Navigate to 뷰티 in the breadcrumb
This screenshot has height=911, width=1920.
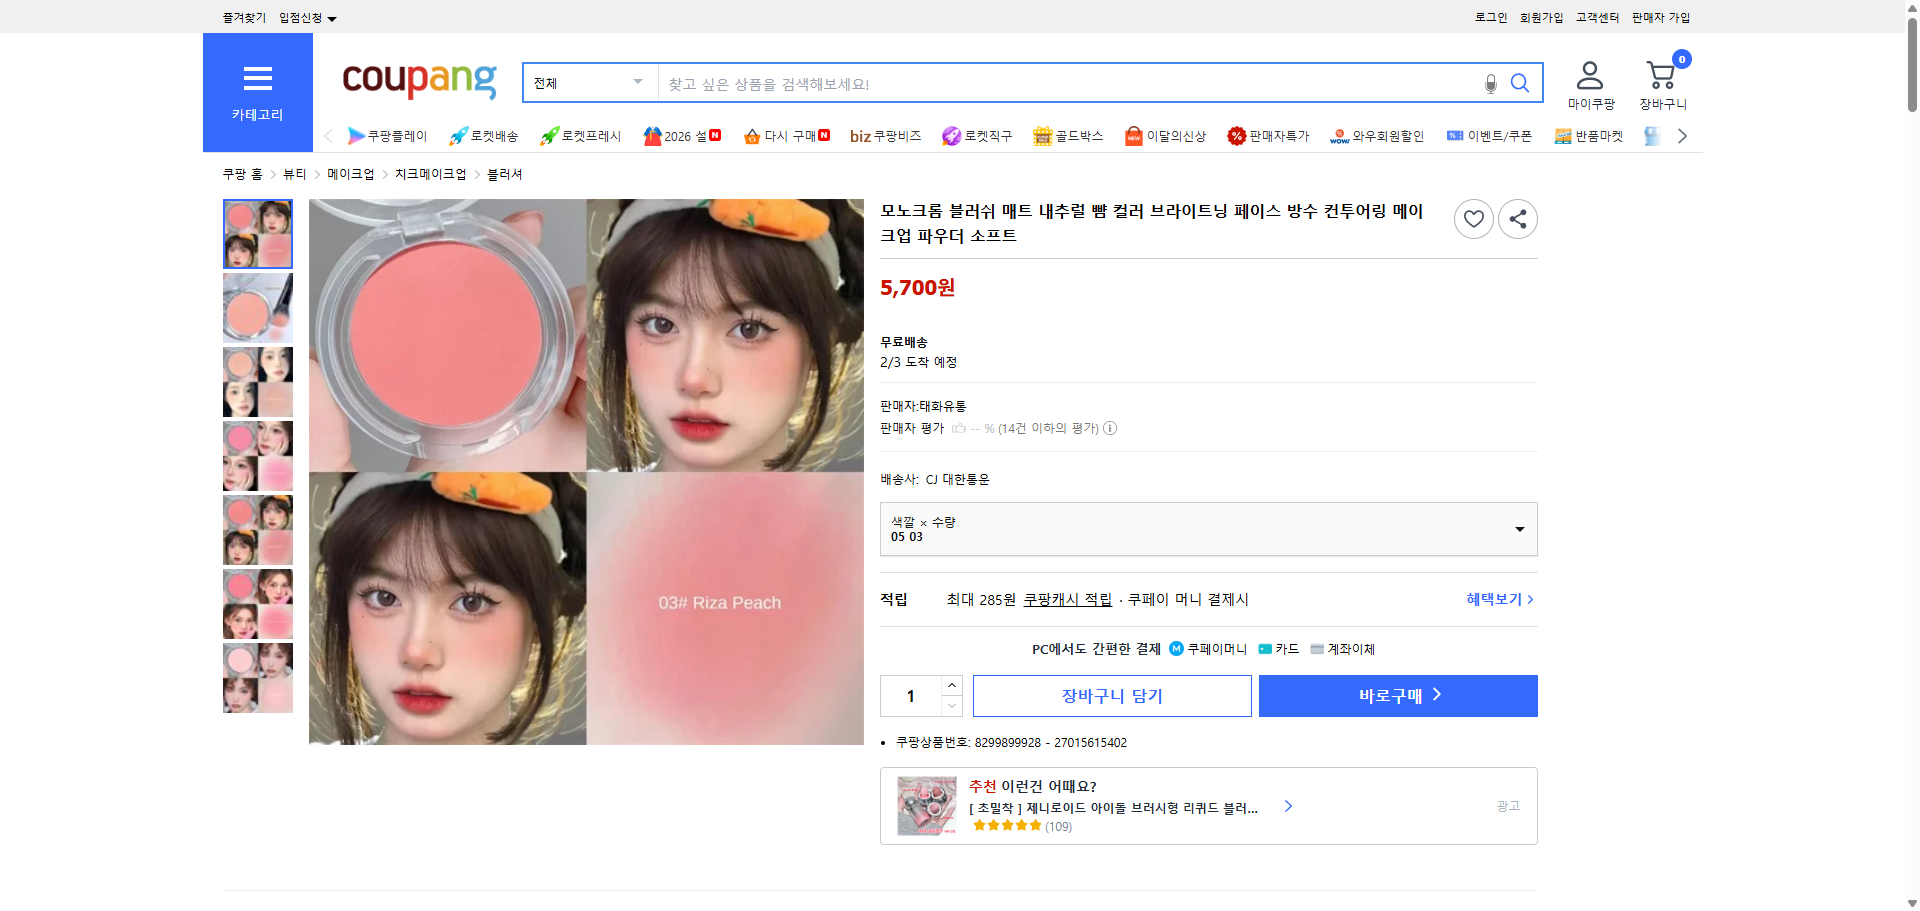pyautogui.click(x=294, y=173)
